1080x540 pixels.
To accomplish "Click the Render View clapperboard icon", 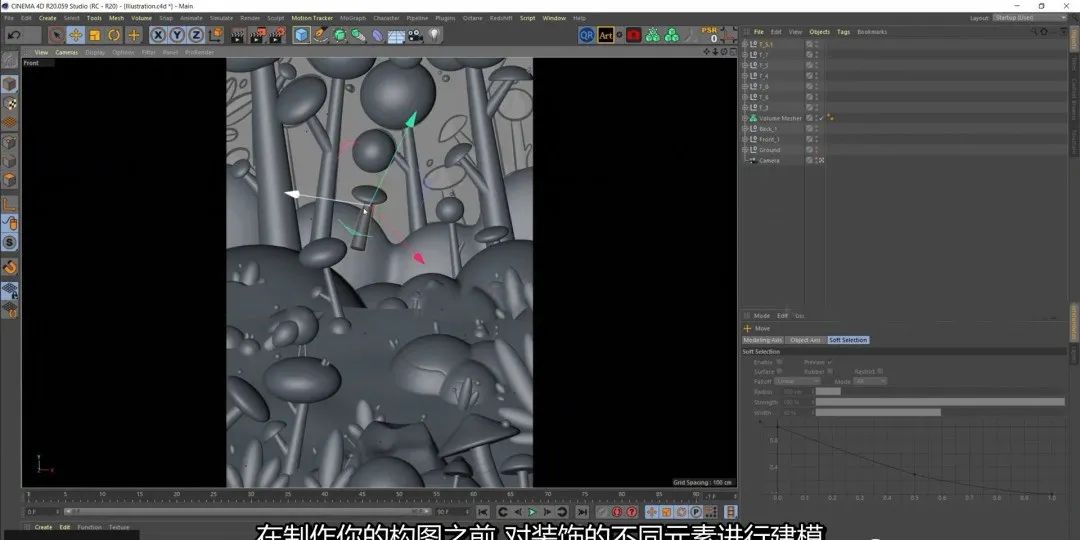I will [x=238, y=35].
